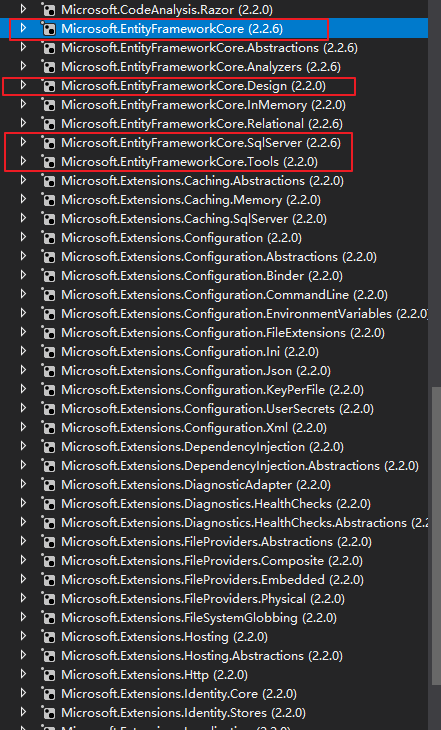Expand the Microsoft.EntityFrameworkCore (2.2.6) node
The image size is (441, 730).
click(23, 28)
